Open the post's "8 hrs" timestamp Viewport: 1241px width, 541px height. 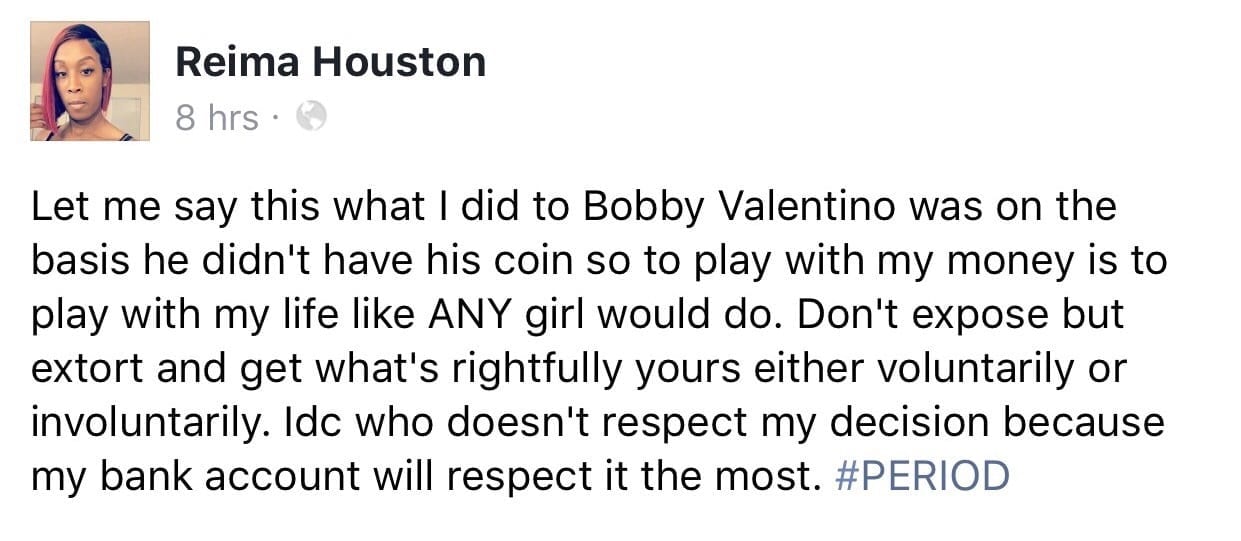tap(217, 119)
